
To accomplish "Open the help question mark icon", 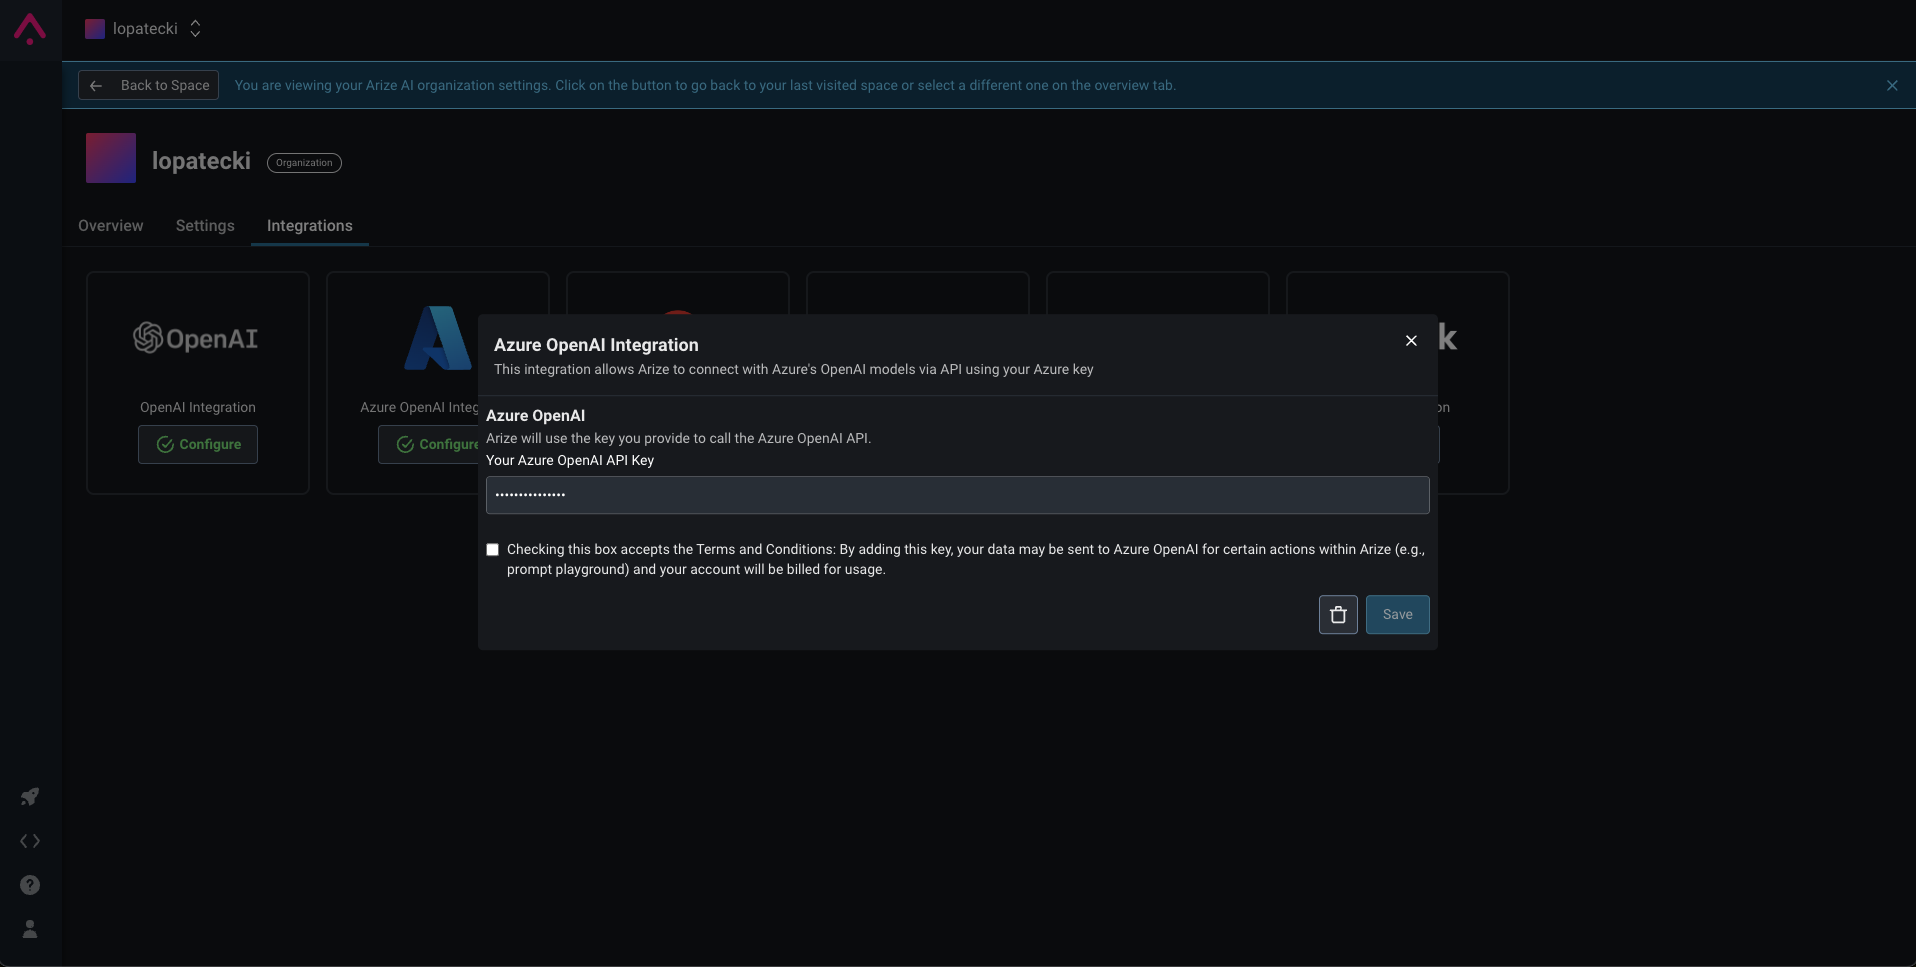I will [30, 885].
